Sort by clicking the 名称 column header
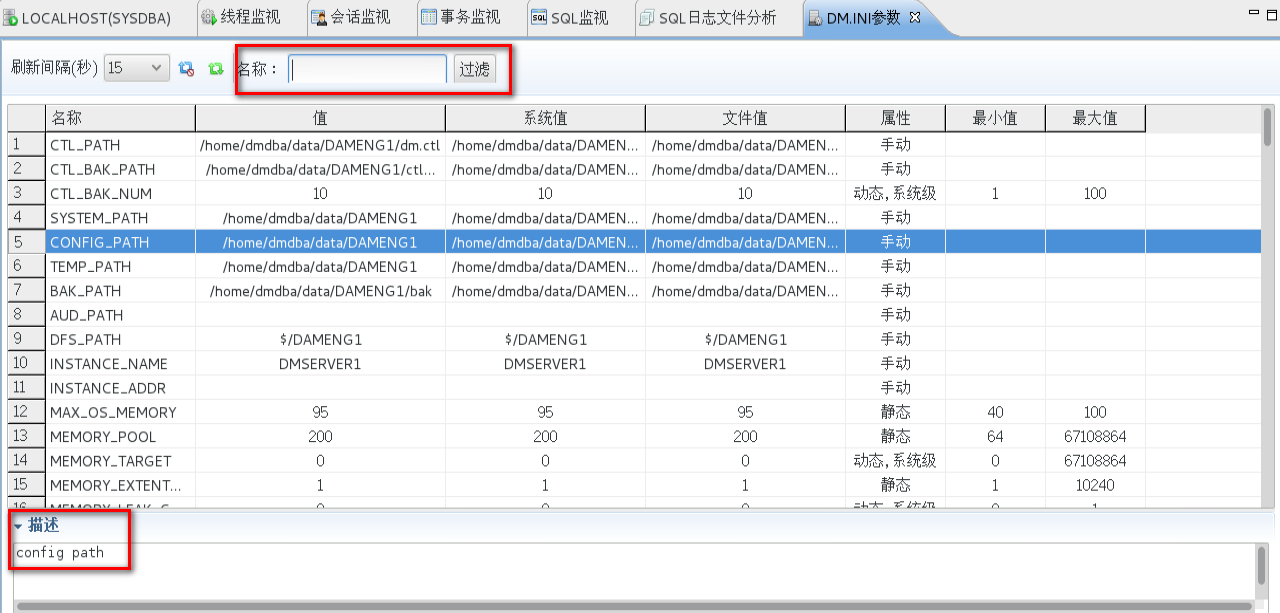The width and height of the screenshot is (1280, 613). coord(120,118)
